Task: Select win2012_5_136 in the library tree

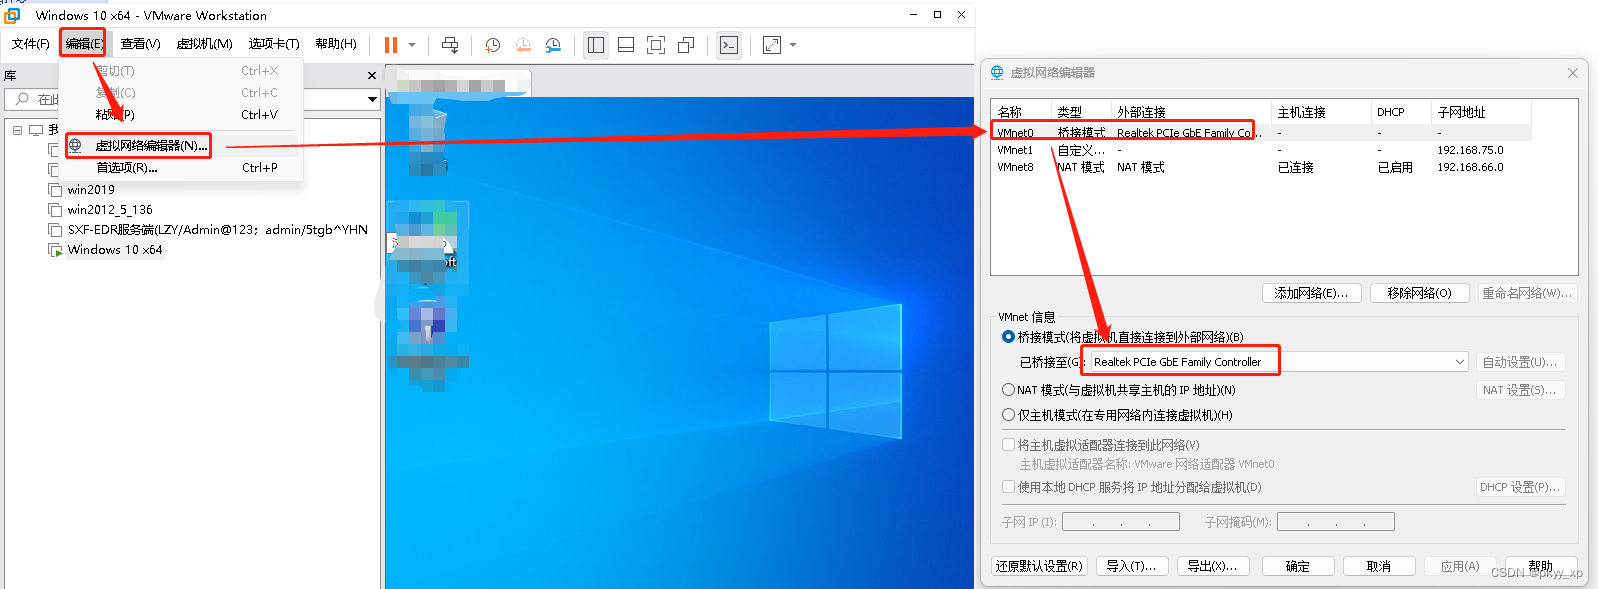Action: click(x=110, y=210)
